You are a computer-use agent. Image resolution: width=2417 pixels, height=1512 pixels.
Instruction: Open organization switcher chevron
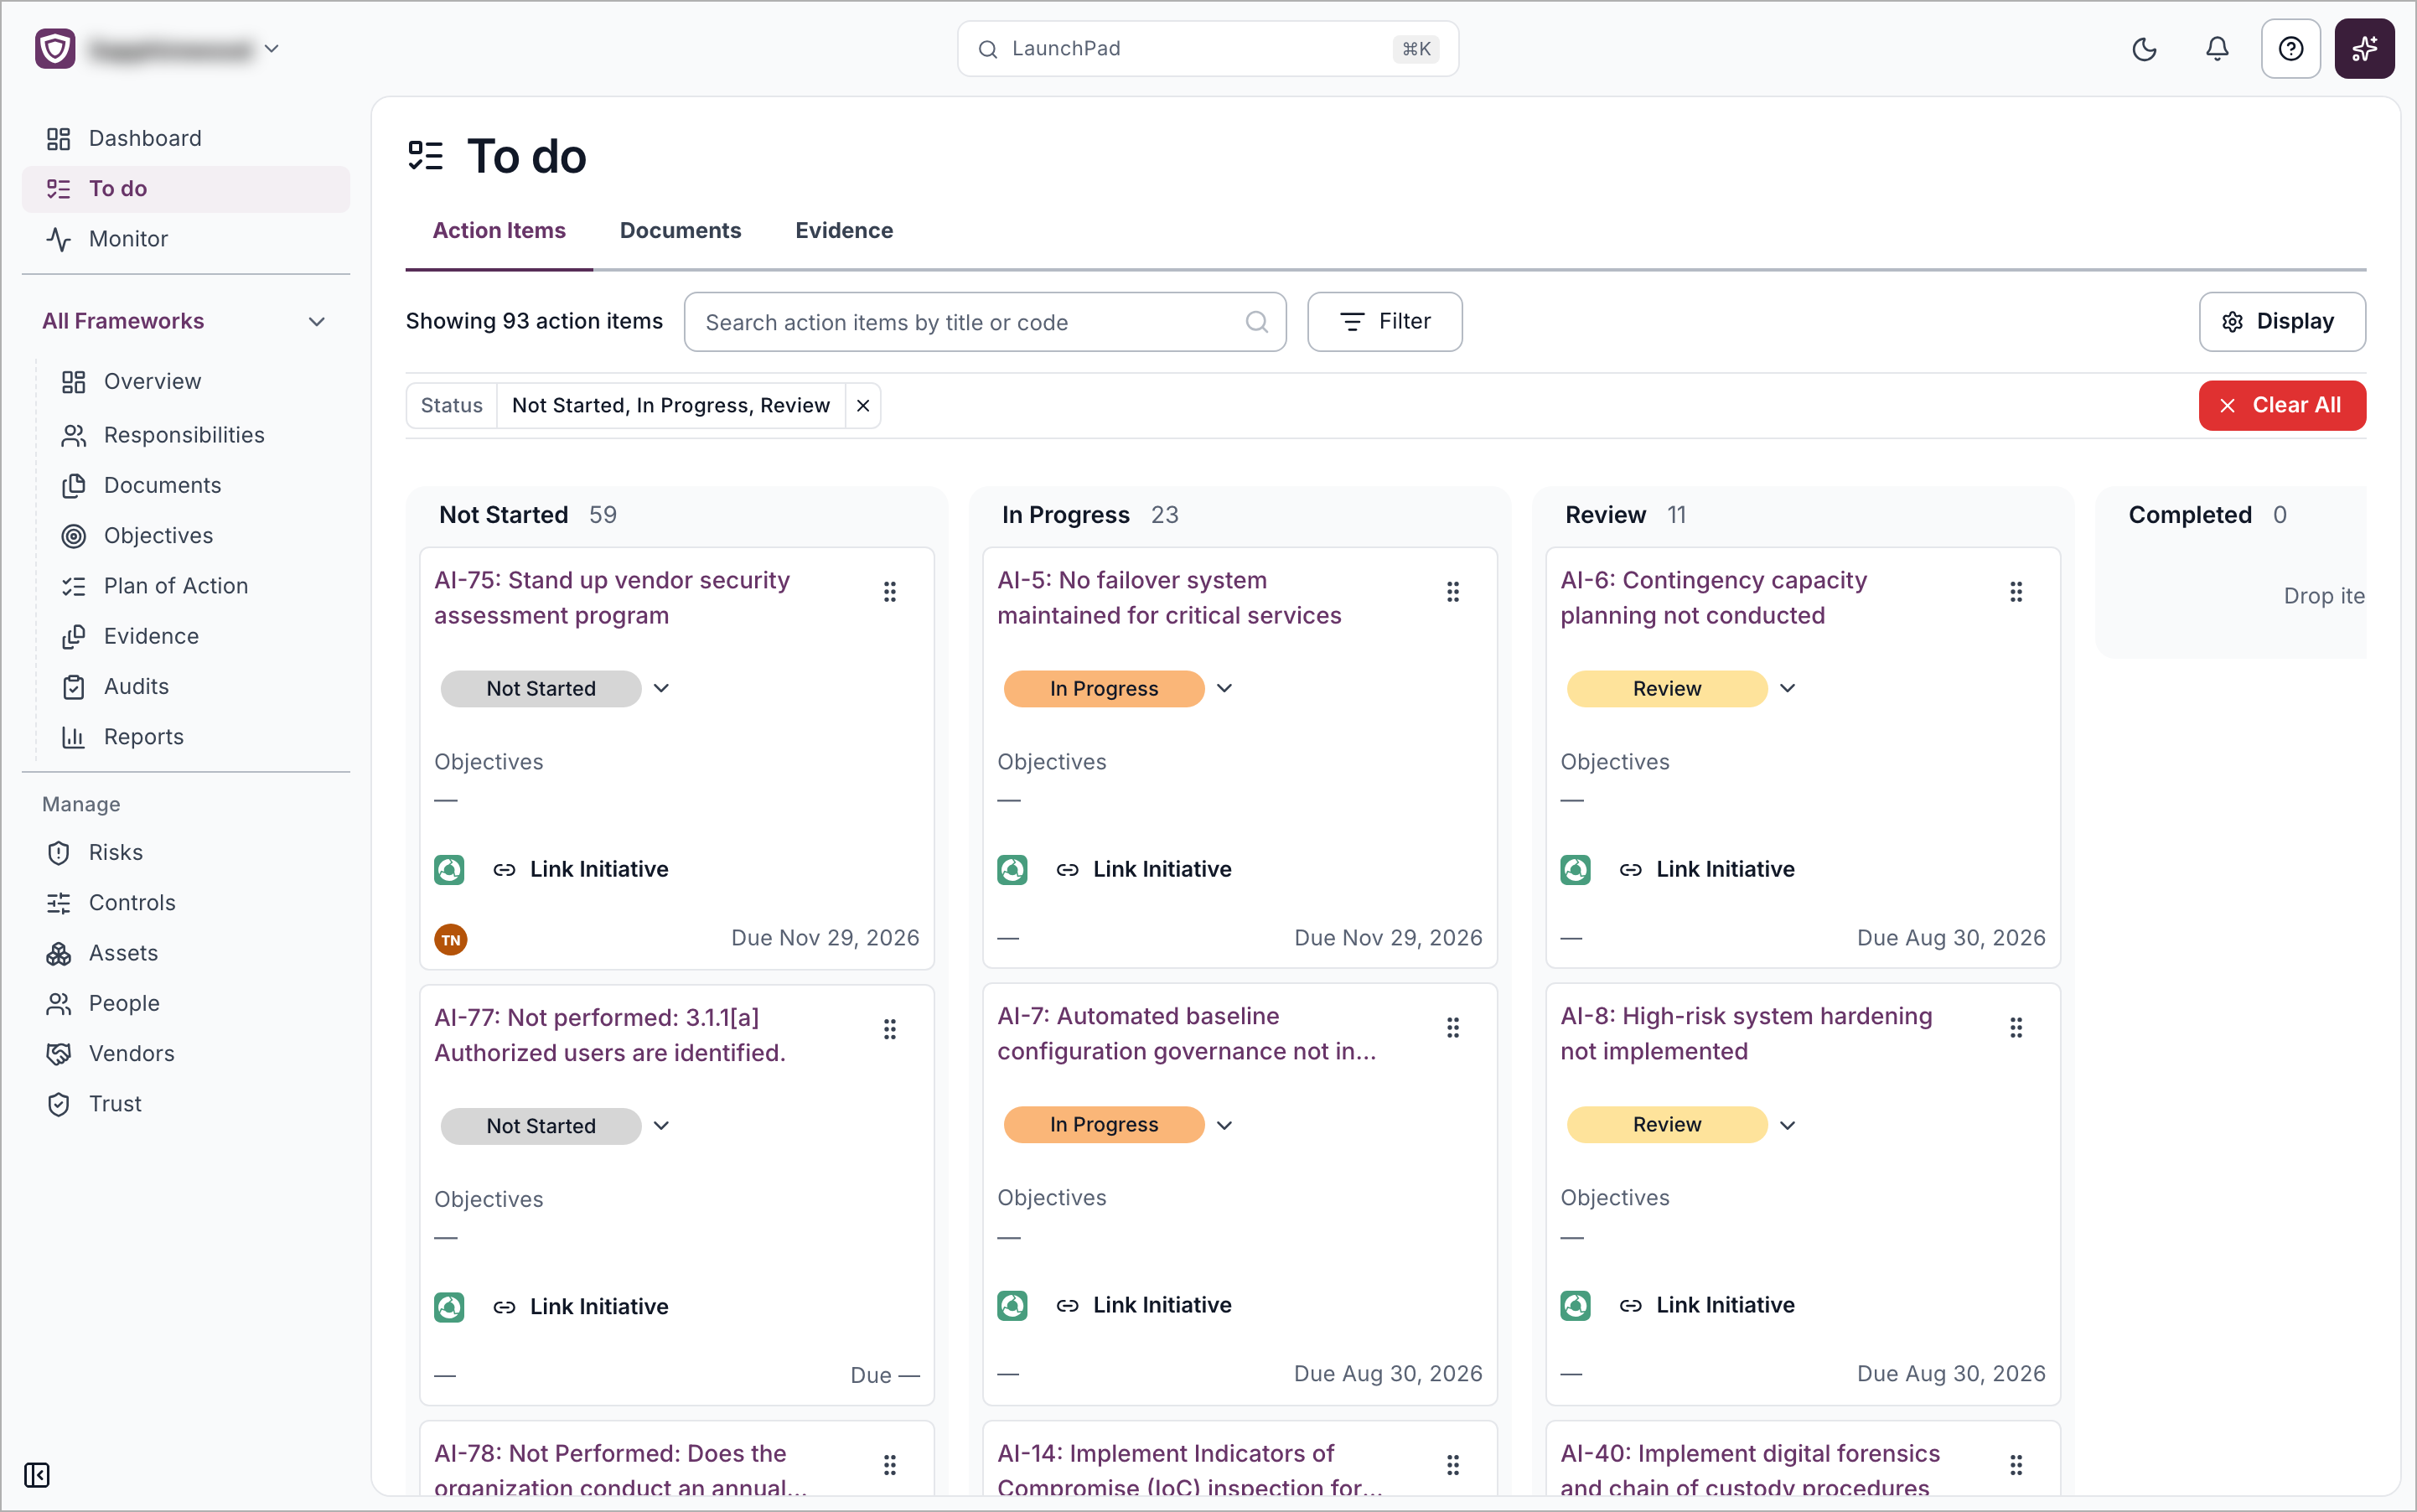tap(271, 48)
